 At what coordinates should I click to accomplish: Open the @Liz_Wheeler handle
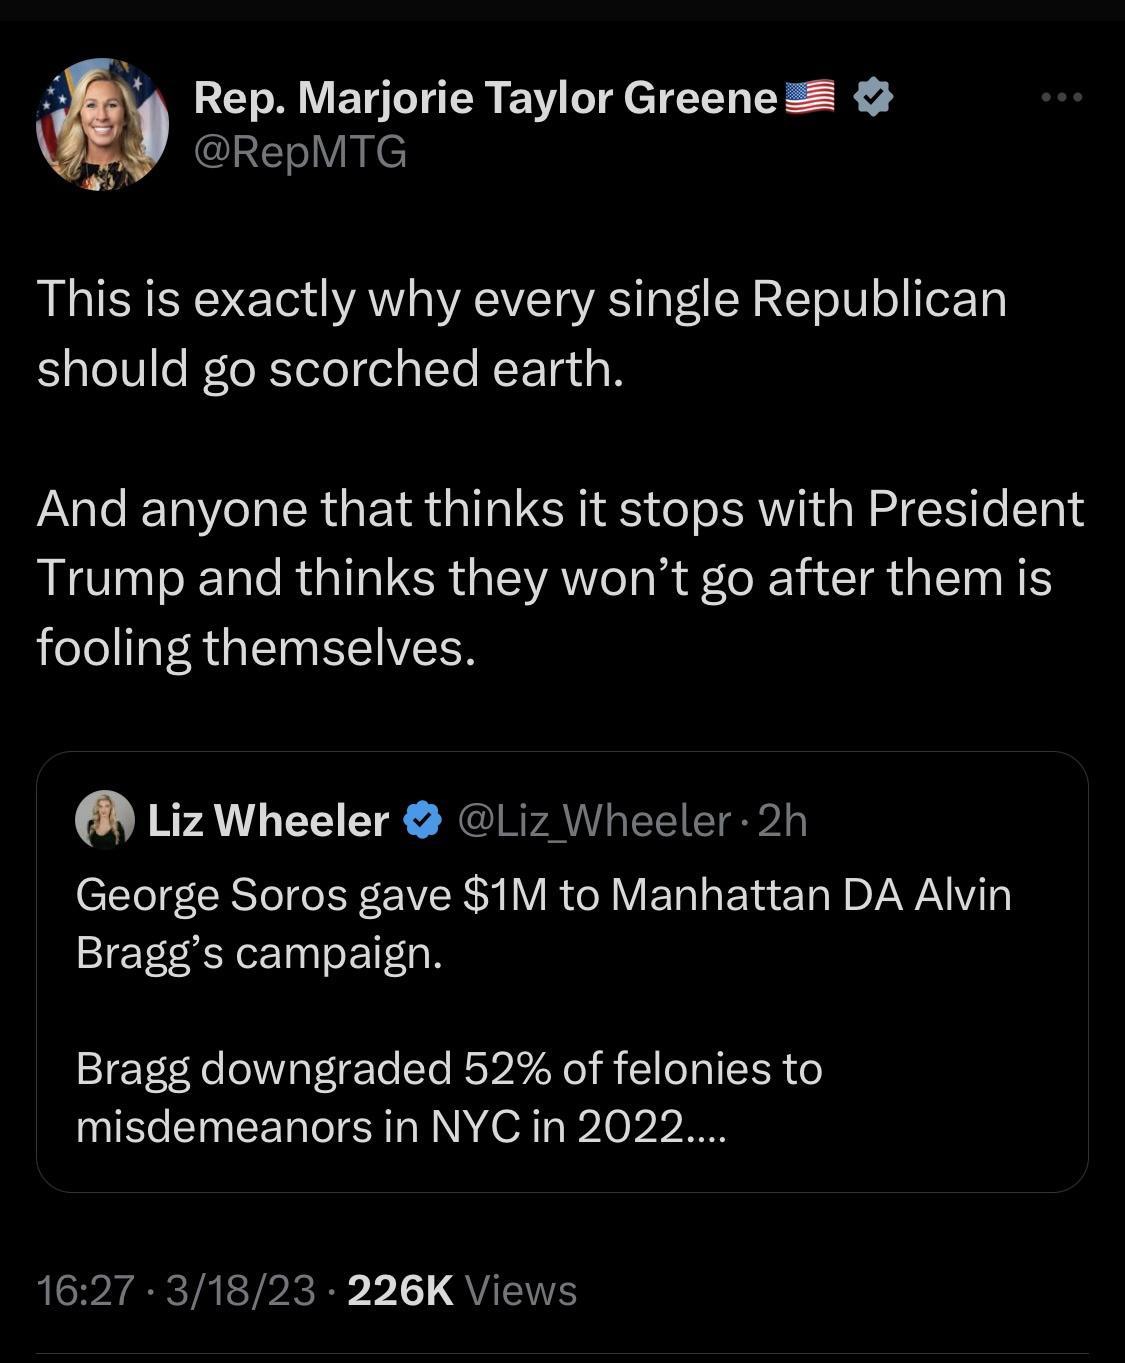point(594,821)
